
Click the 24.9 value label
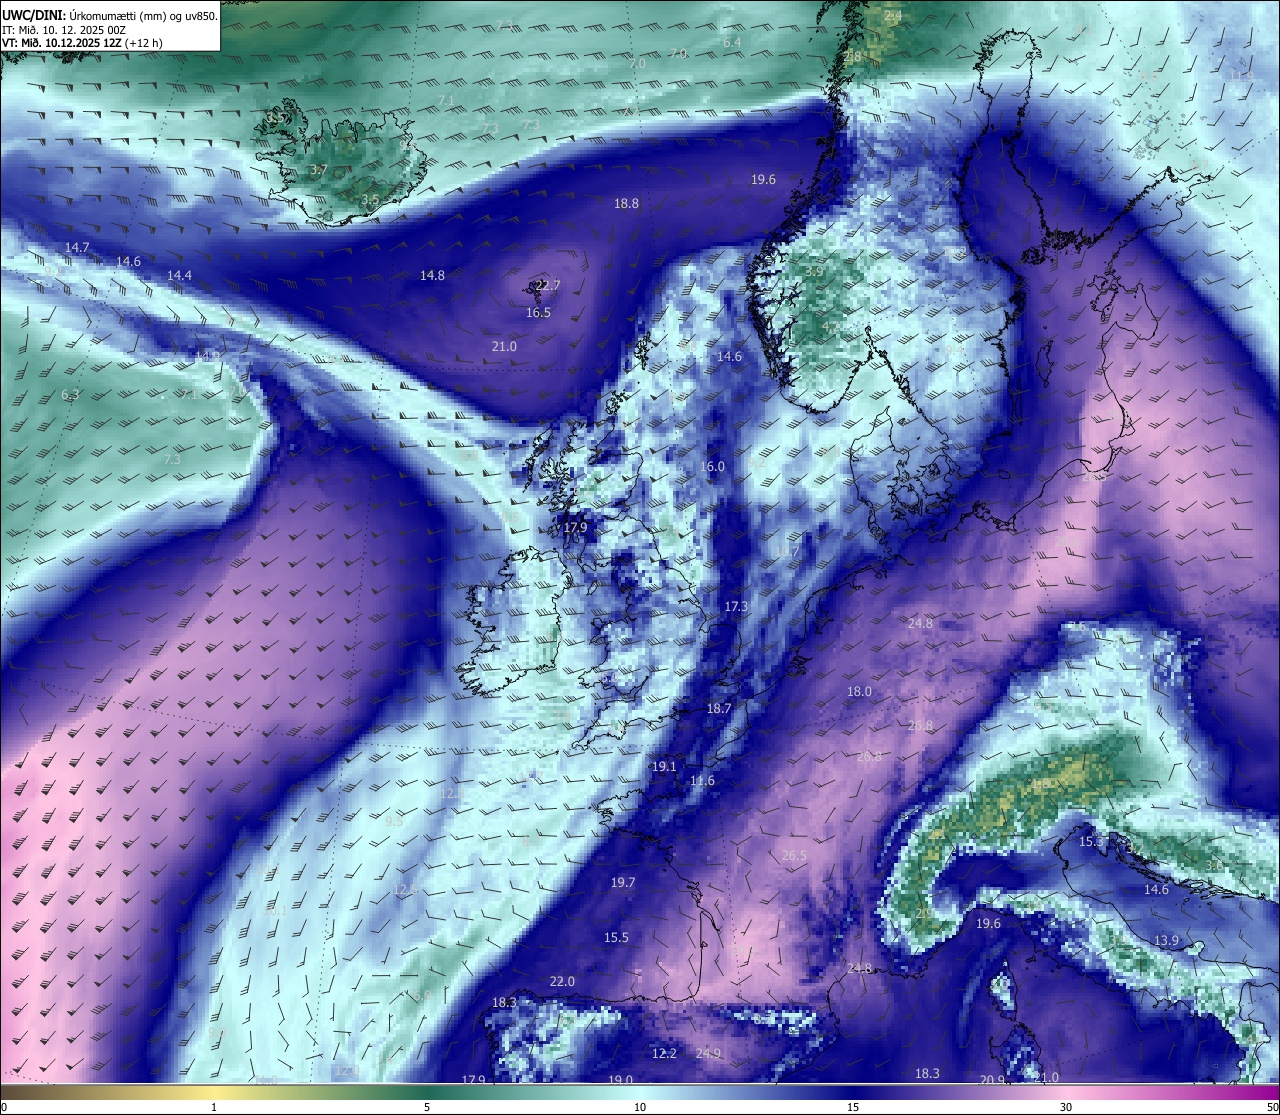click(708, 1053)
